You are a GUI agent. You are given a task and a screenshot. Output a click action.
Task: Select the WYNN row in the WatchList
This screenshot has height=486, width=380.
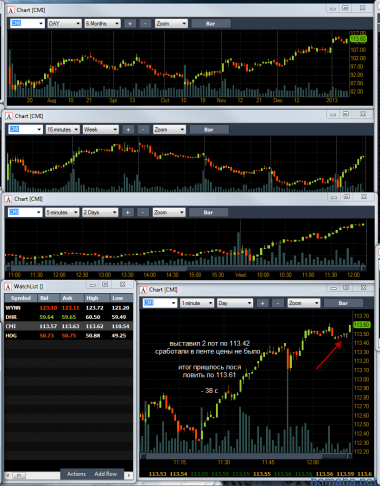click(68, 308)
